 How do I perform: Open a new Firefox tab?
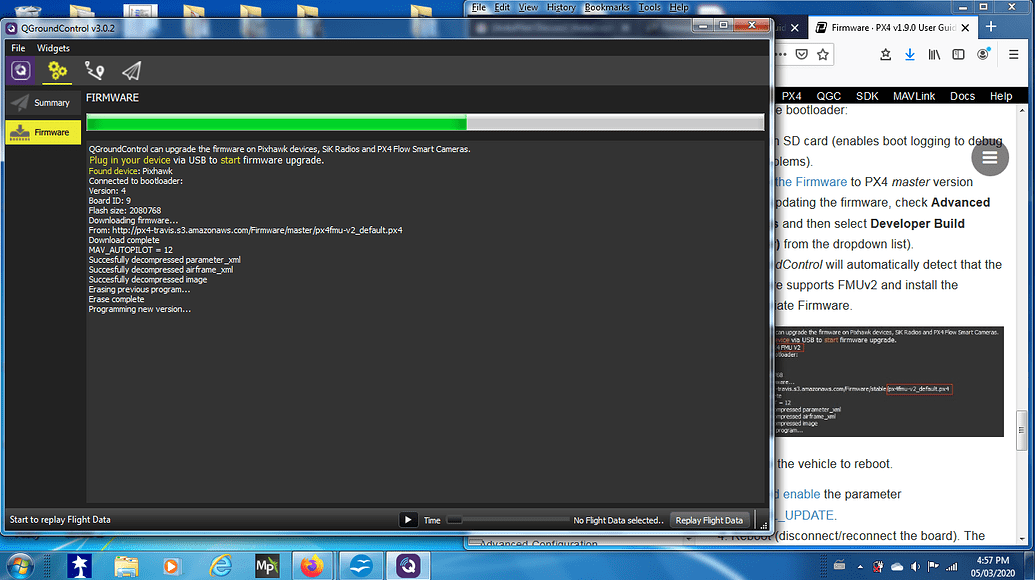991,26
